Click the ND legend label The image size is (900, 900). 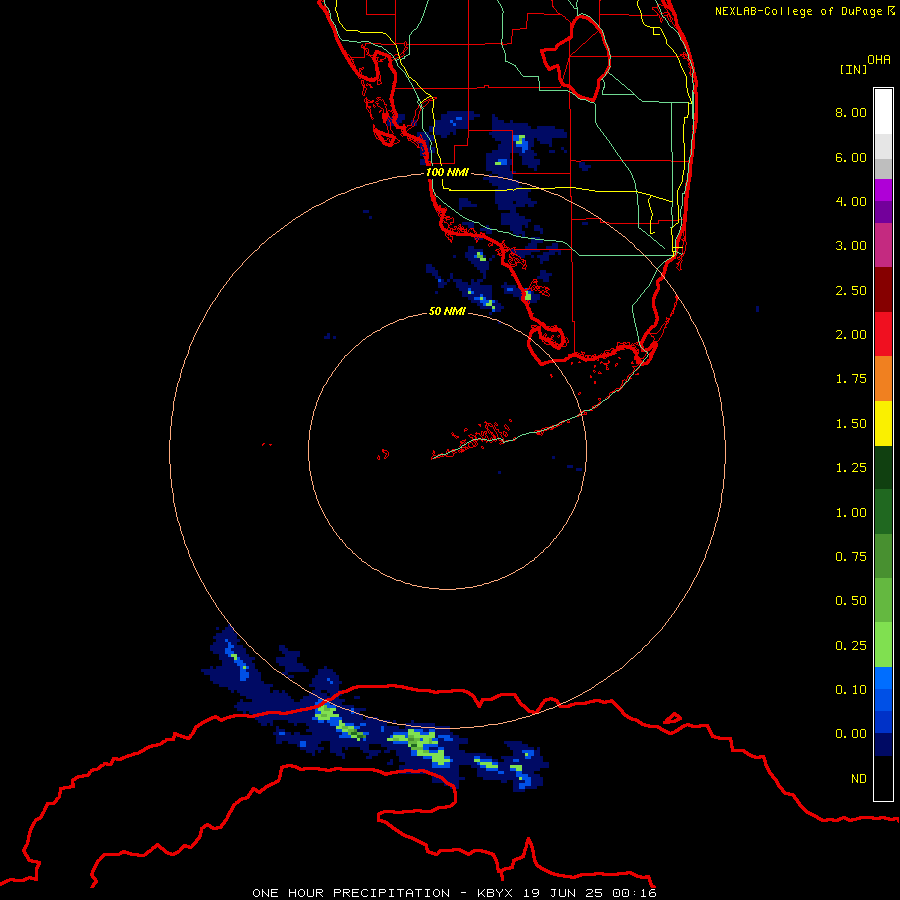coord(859,779)
